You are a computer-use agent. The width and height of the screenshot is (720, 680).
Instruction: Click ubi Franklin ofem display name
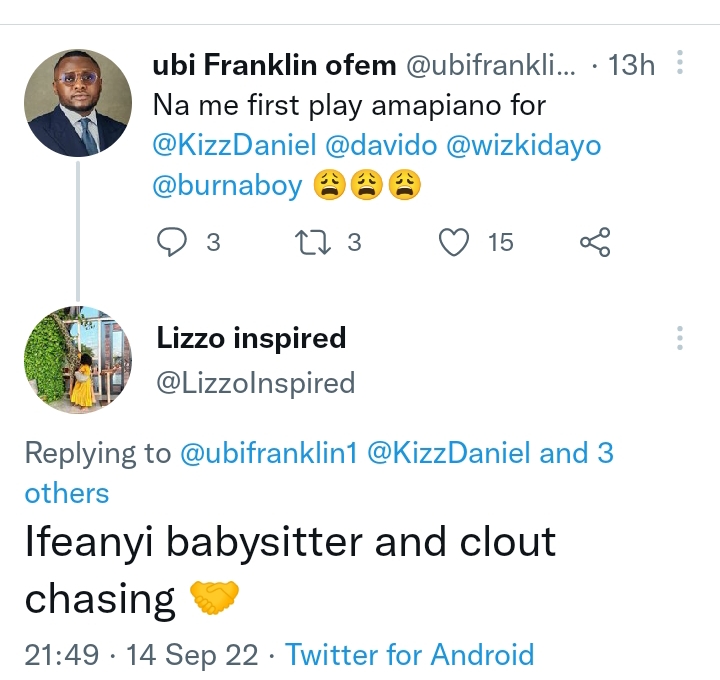pos(273,66)
